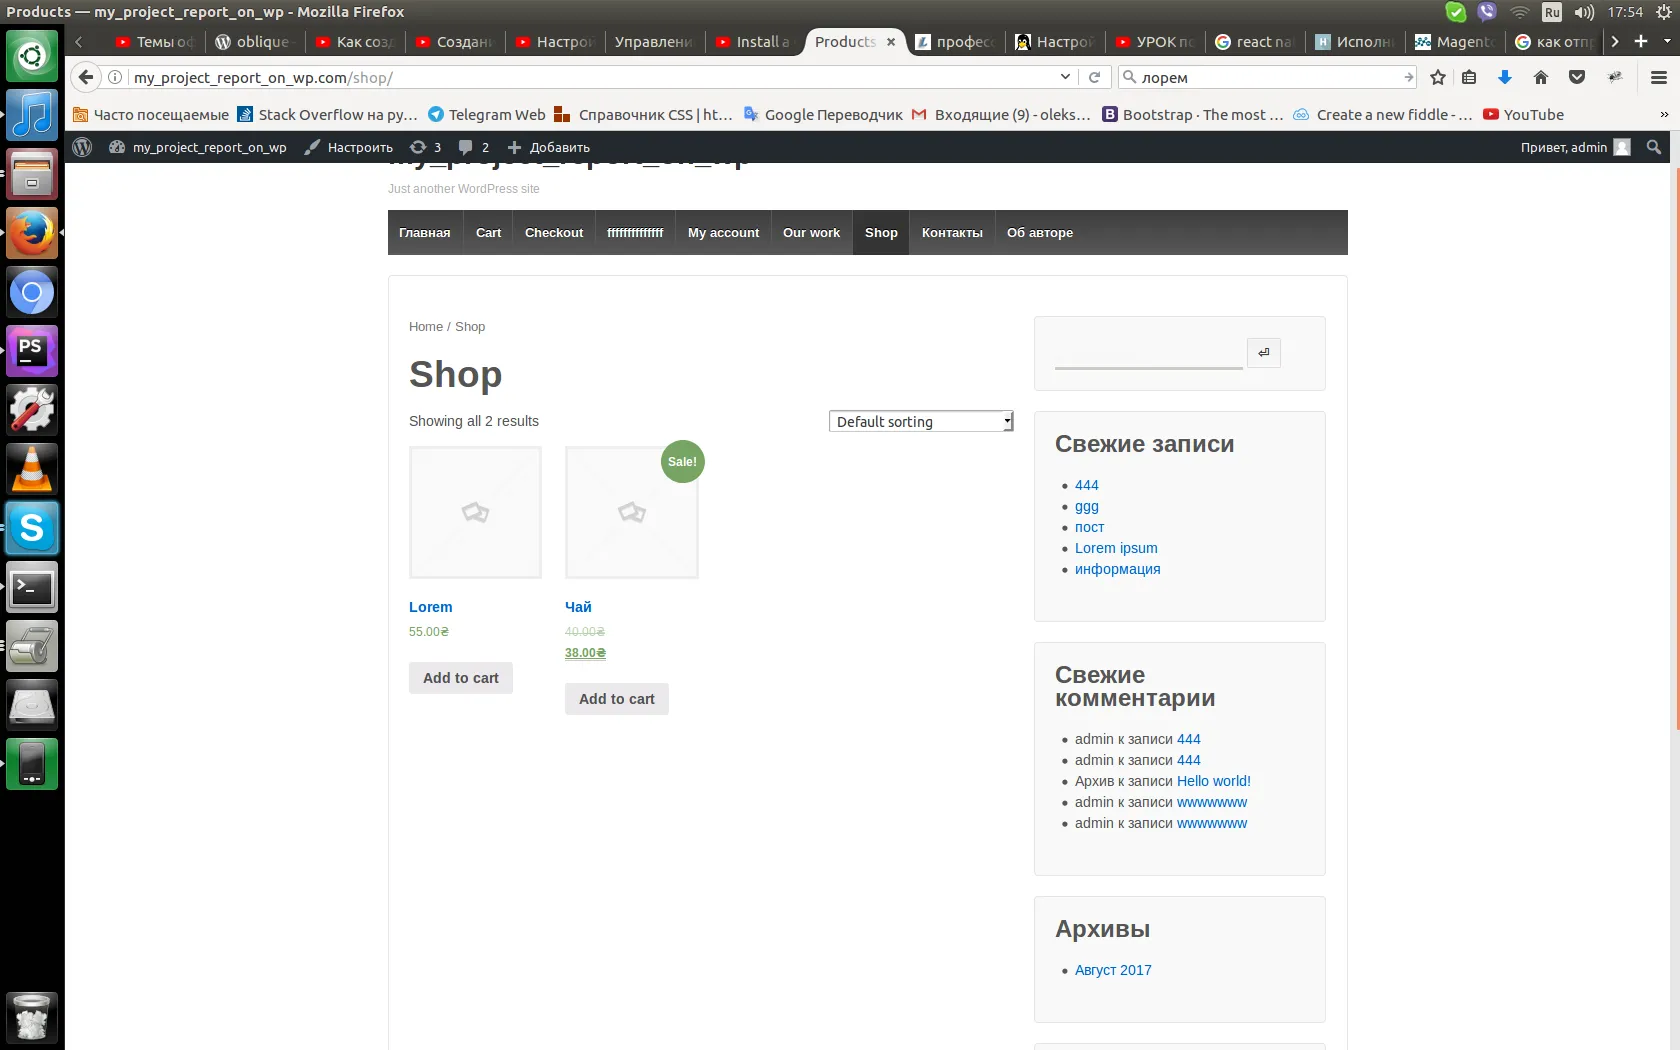Open the admin bar search magnifier
Viewport: 1680px width, 1050px height.
click(x=1654, y=147)
